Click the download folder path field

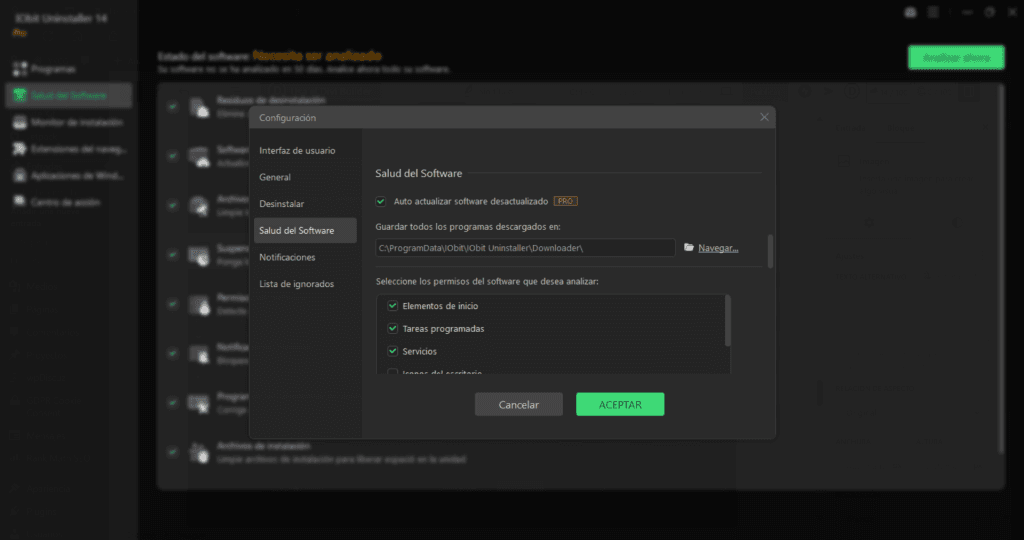click(525, 248)
